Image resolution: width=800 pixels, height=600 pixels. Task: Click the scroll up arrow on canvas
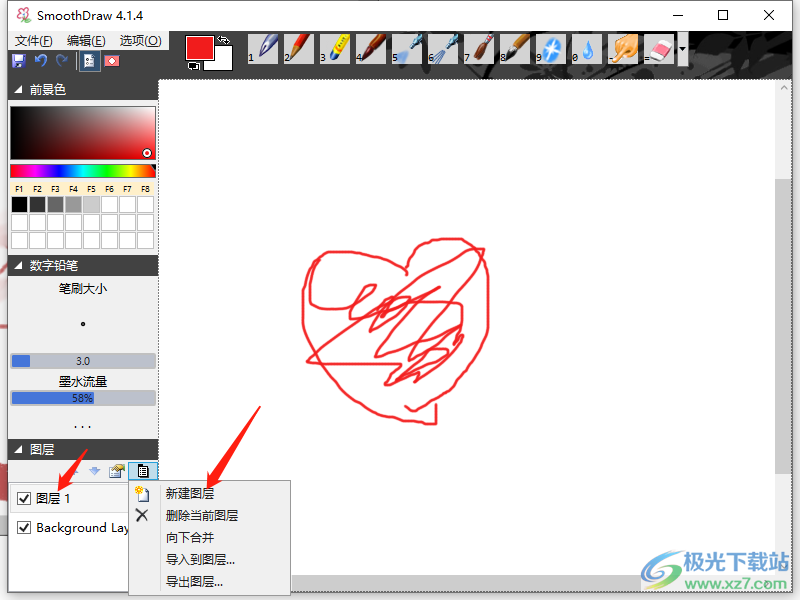coord(783,88)
